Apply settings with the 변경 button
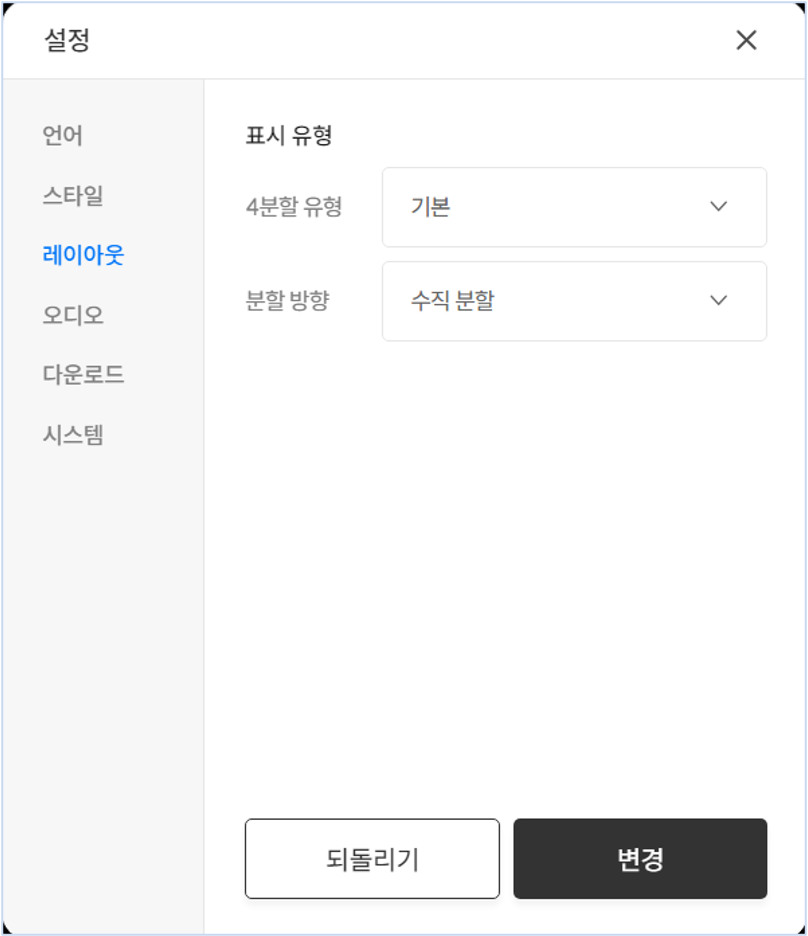Screen dimensions: 808x936 pyautogui.click(x=640, y=859)
